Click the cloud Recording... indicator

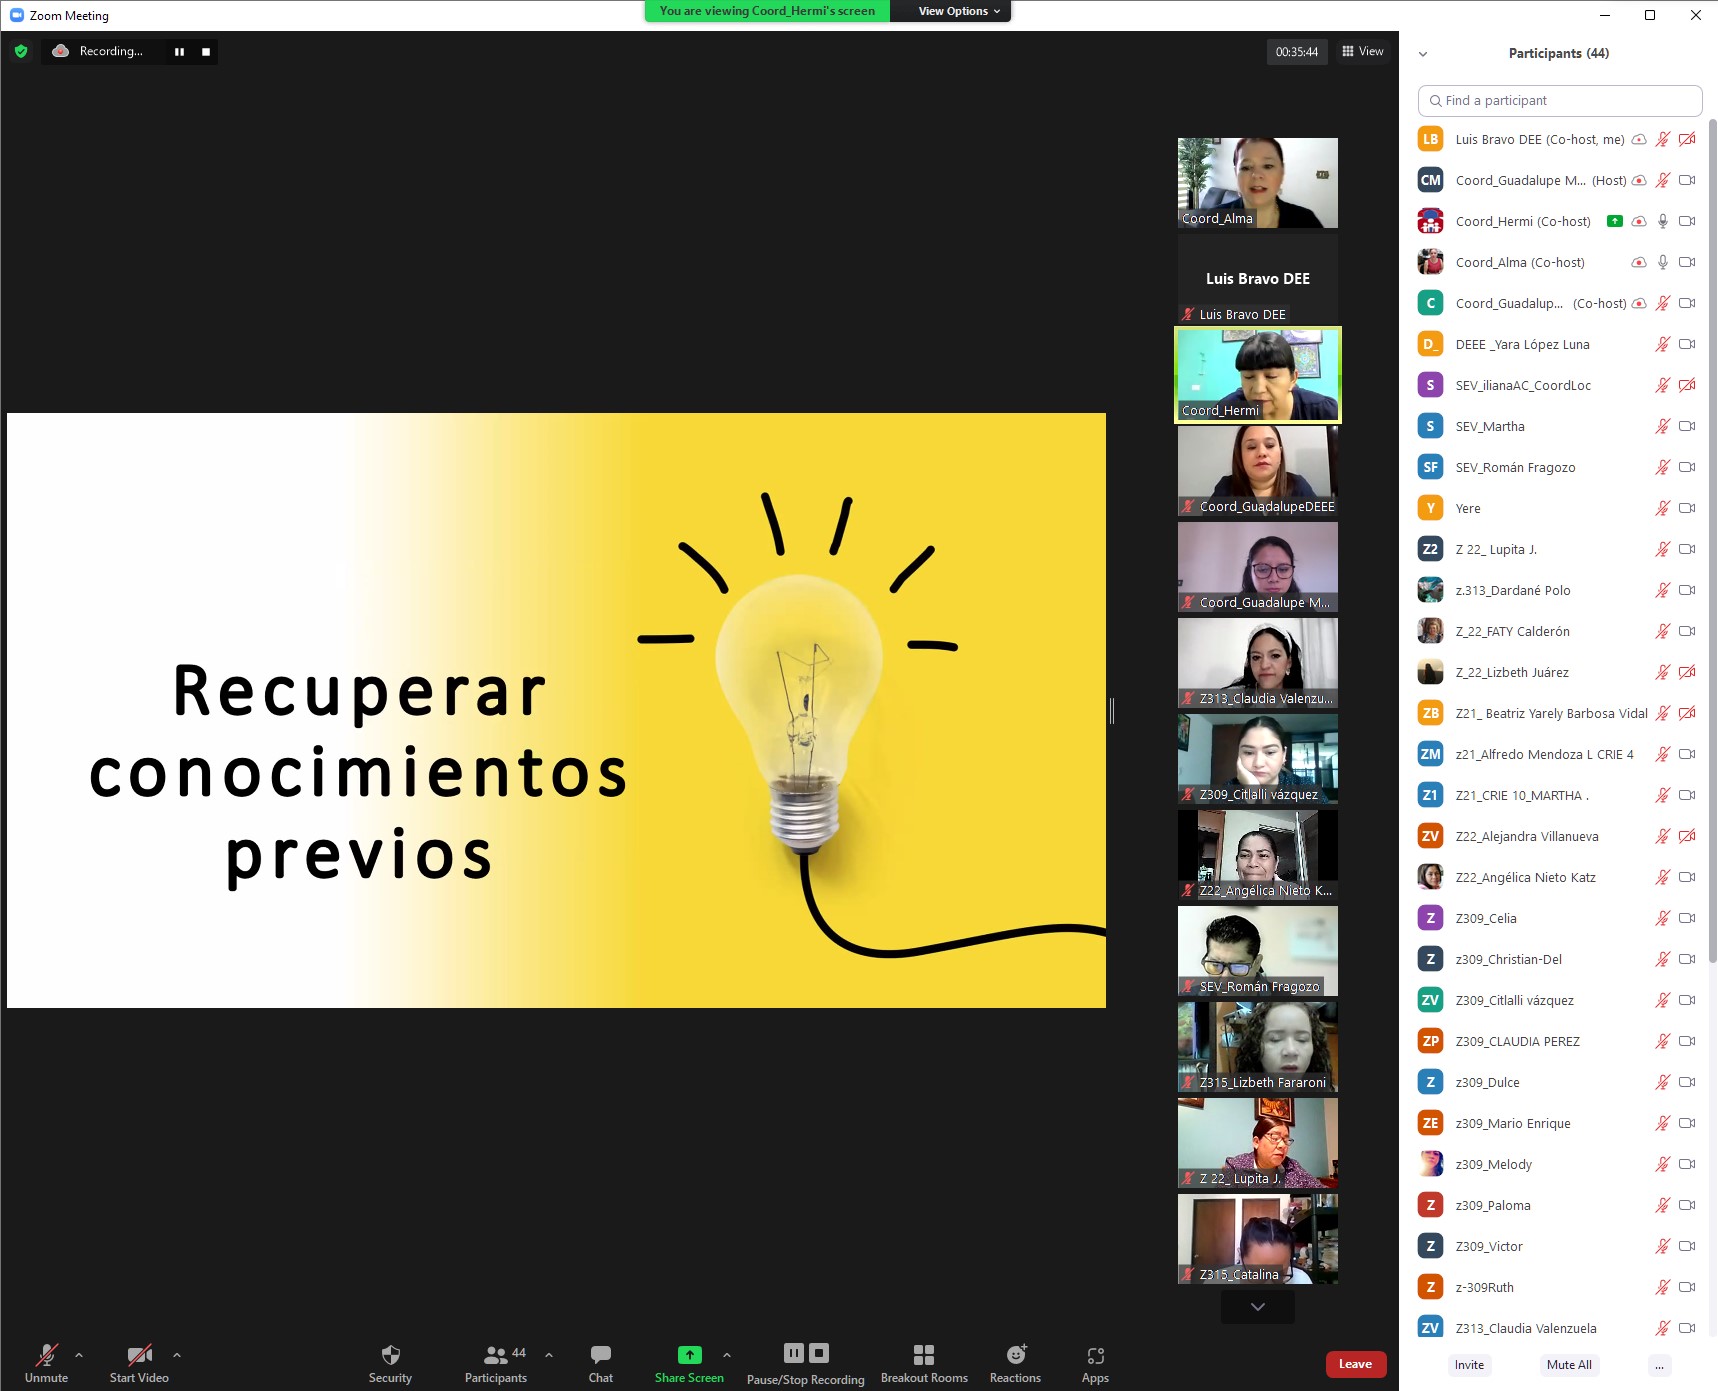[x=98, y=51]
